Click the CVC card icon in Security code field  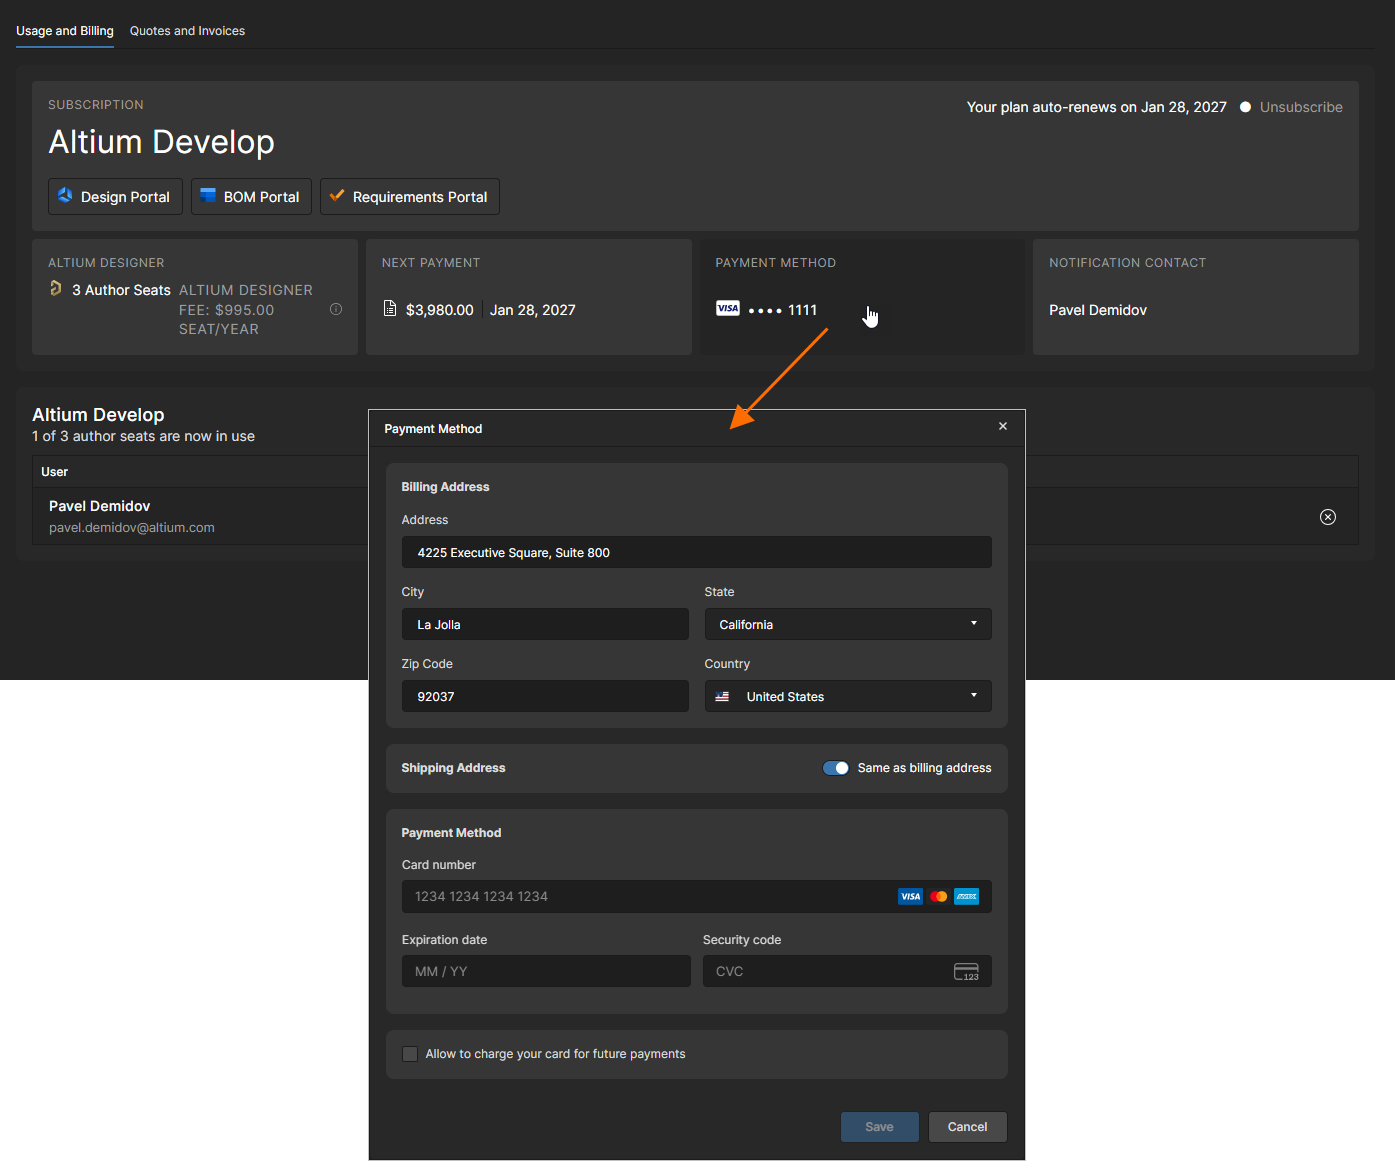pyautogui.click(x=966, y=972)
